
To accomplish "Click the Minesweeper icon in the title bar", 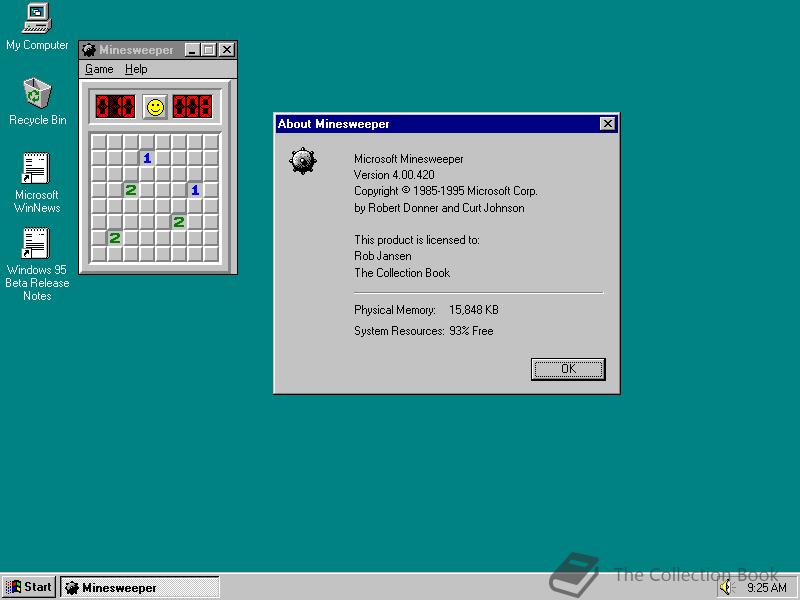I will point(88,49).
